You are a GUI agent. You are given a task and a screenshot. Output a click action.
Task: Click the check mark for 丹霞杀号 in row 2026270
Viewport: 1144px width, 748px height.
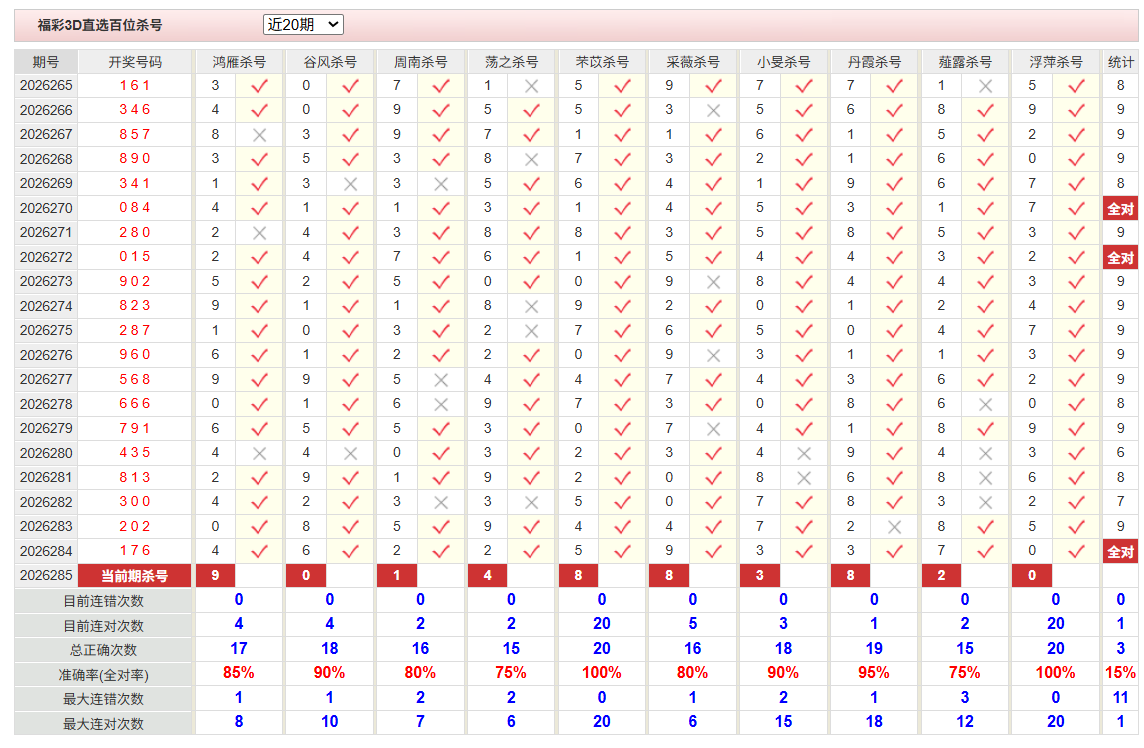coord(894,208)
